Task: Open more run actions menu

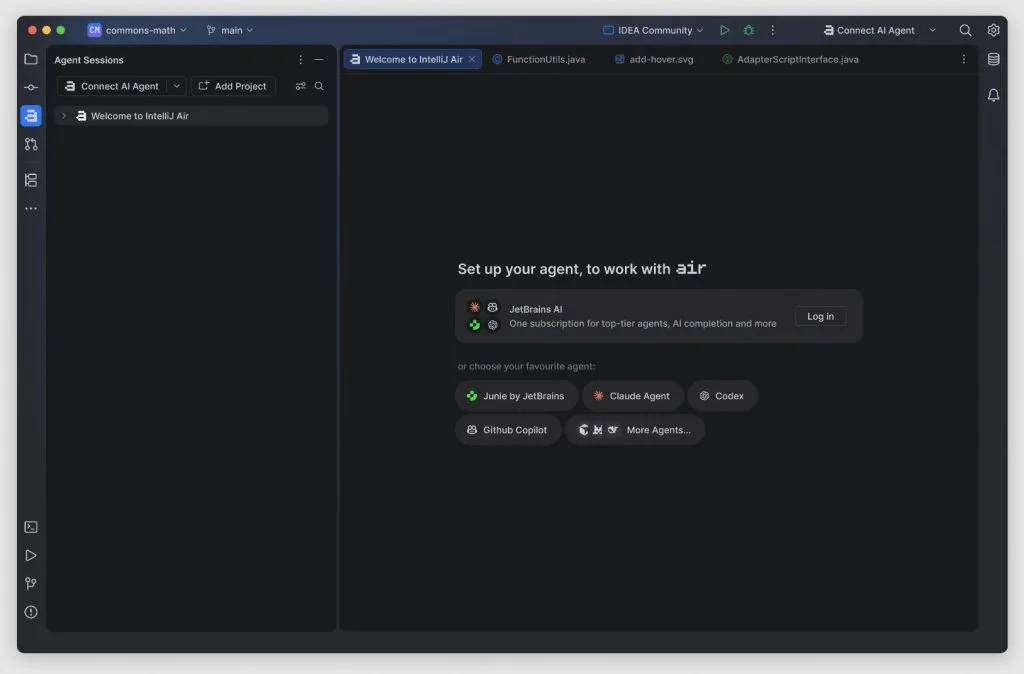Action: point(773,30)
